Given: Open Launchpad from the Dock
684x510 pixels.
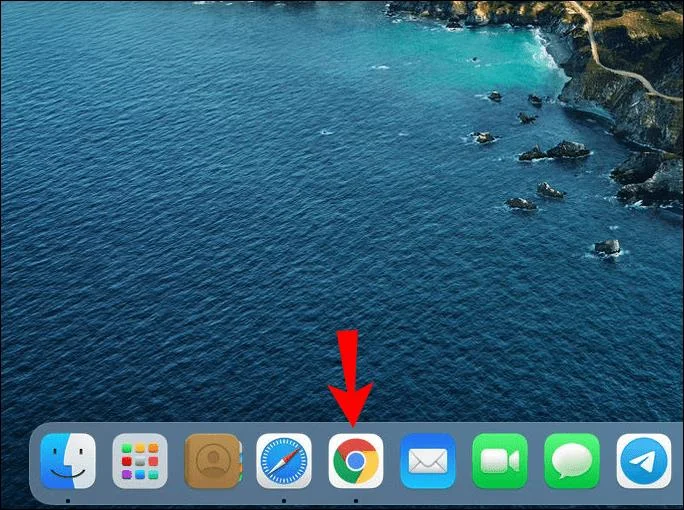Looking at the screenshot, I should 140,461.
